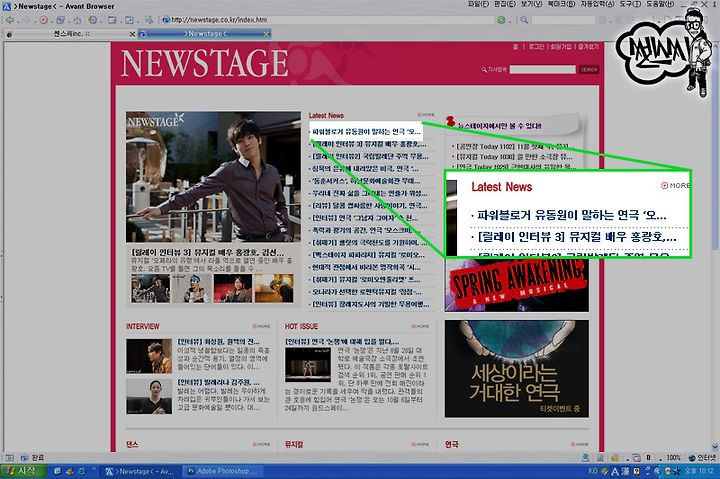Open the 파일(F) menu
This screenshot has height=479, width=720.
[x=478, y=4]
